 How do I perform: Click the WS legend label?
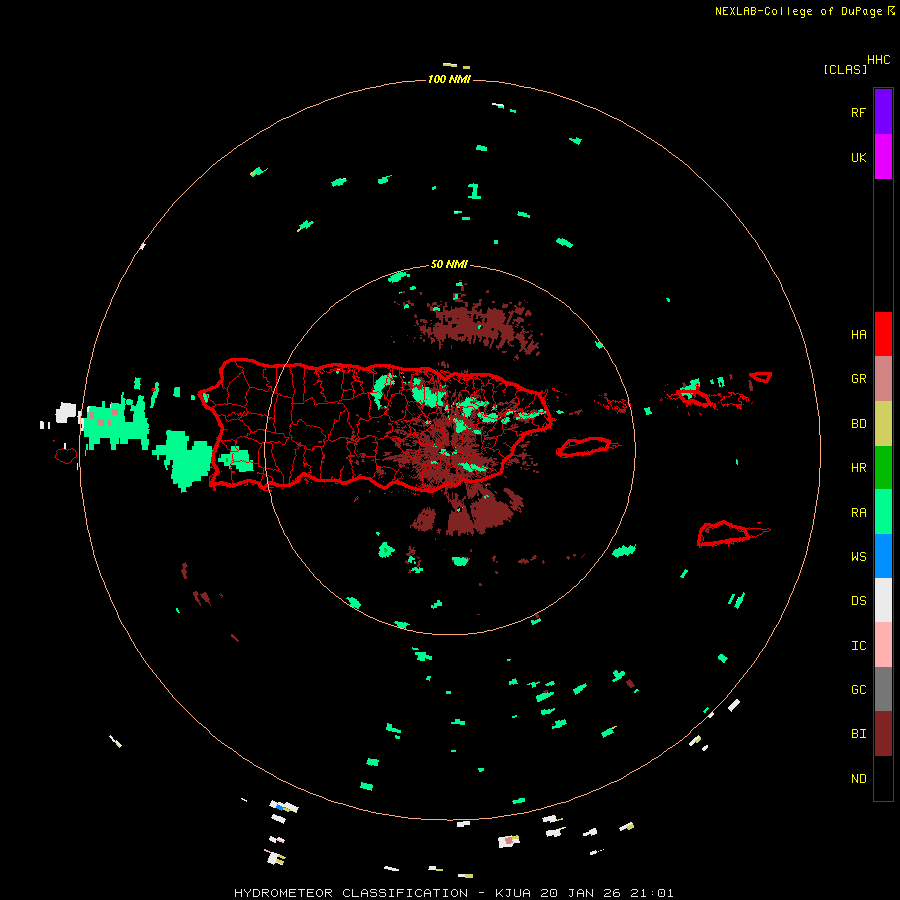click(858, 557)
